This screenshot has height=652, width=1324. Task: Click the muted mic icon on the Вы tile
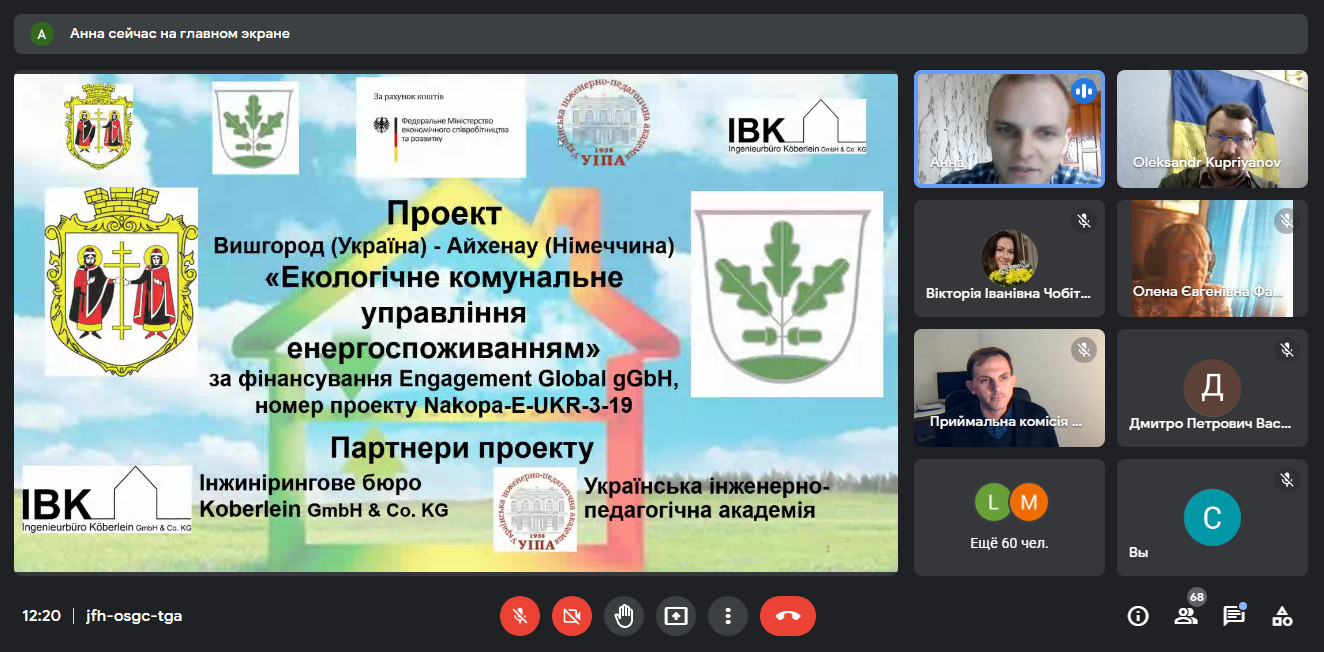1287,480
